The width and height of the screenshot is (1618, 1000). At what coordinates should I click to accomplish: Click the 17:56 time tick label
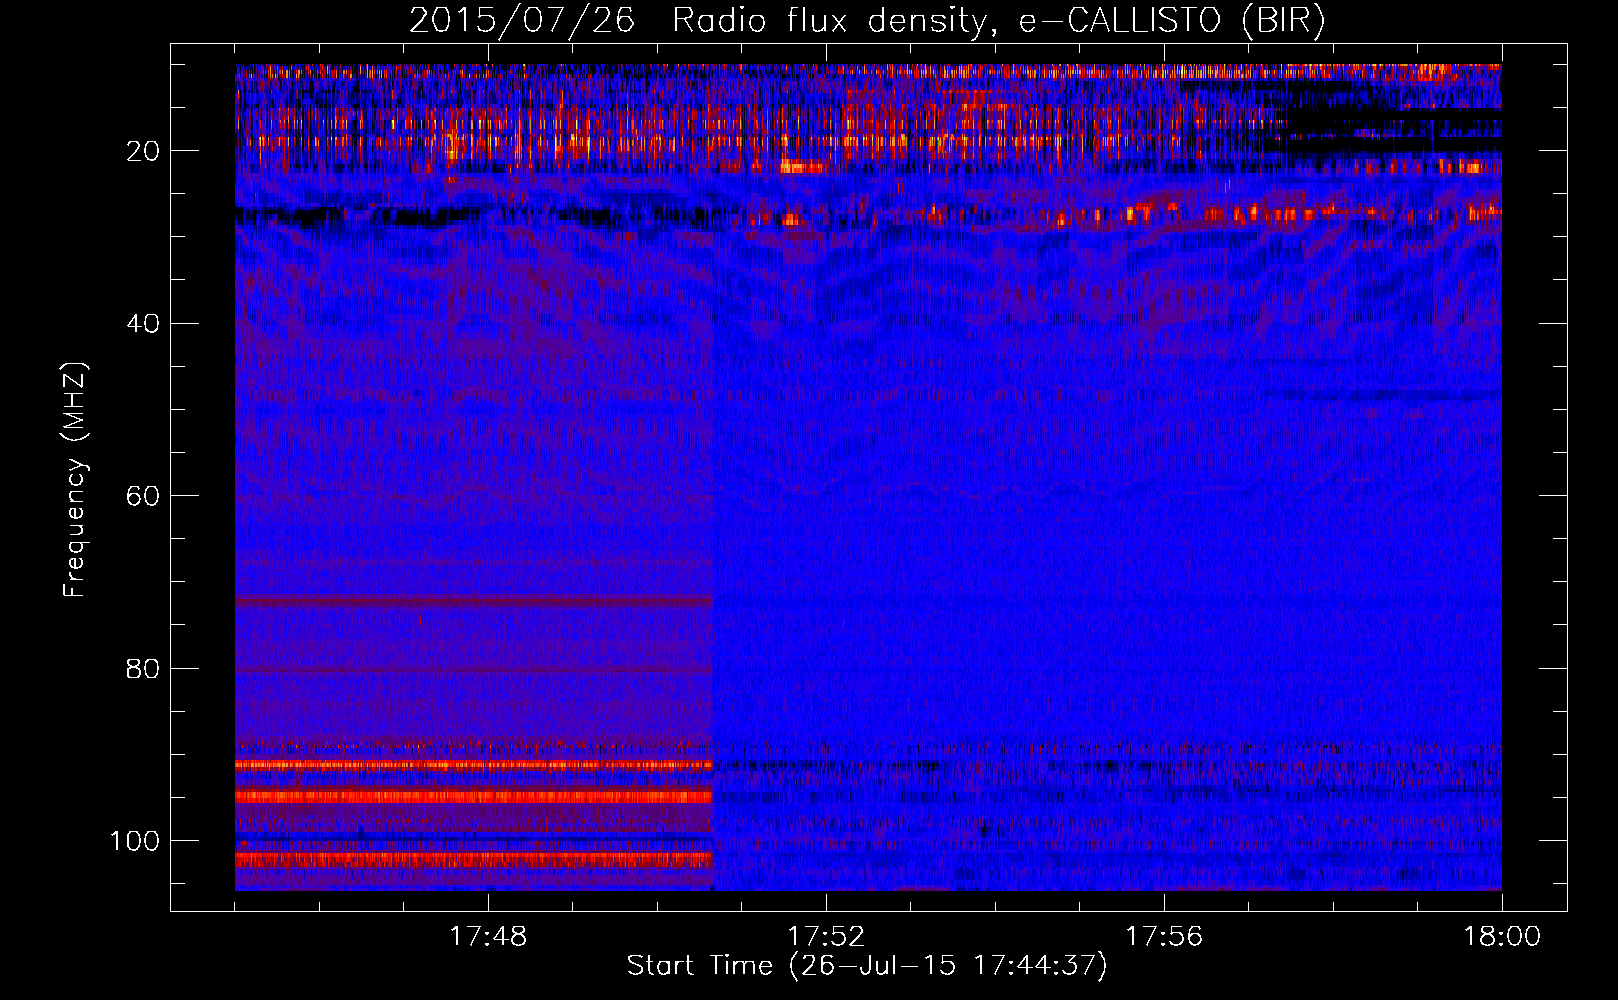tap(1164, 937)
